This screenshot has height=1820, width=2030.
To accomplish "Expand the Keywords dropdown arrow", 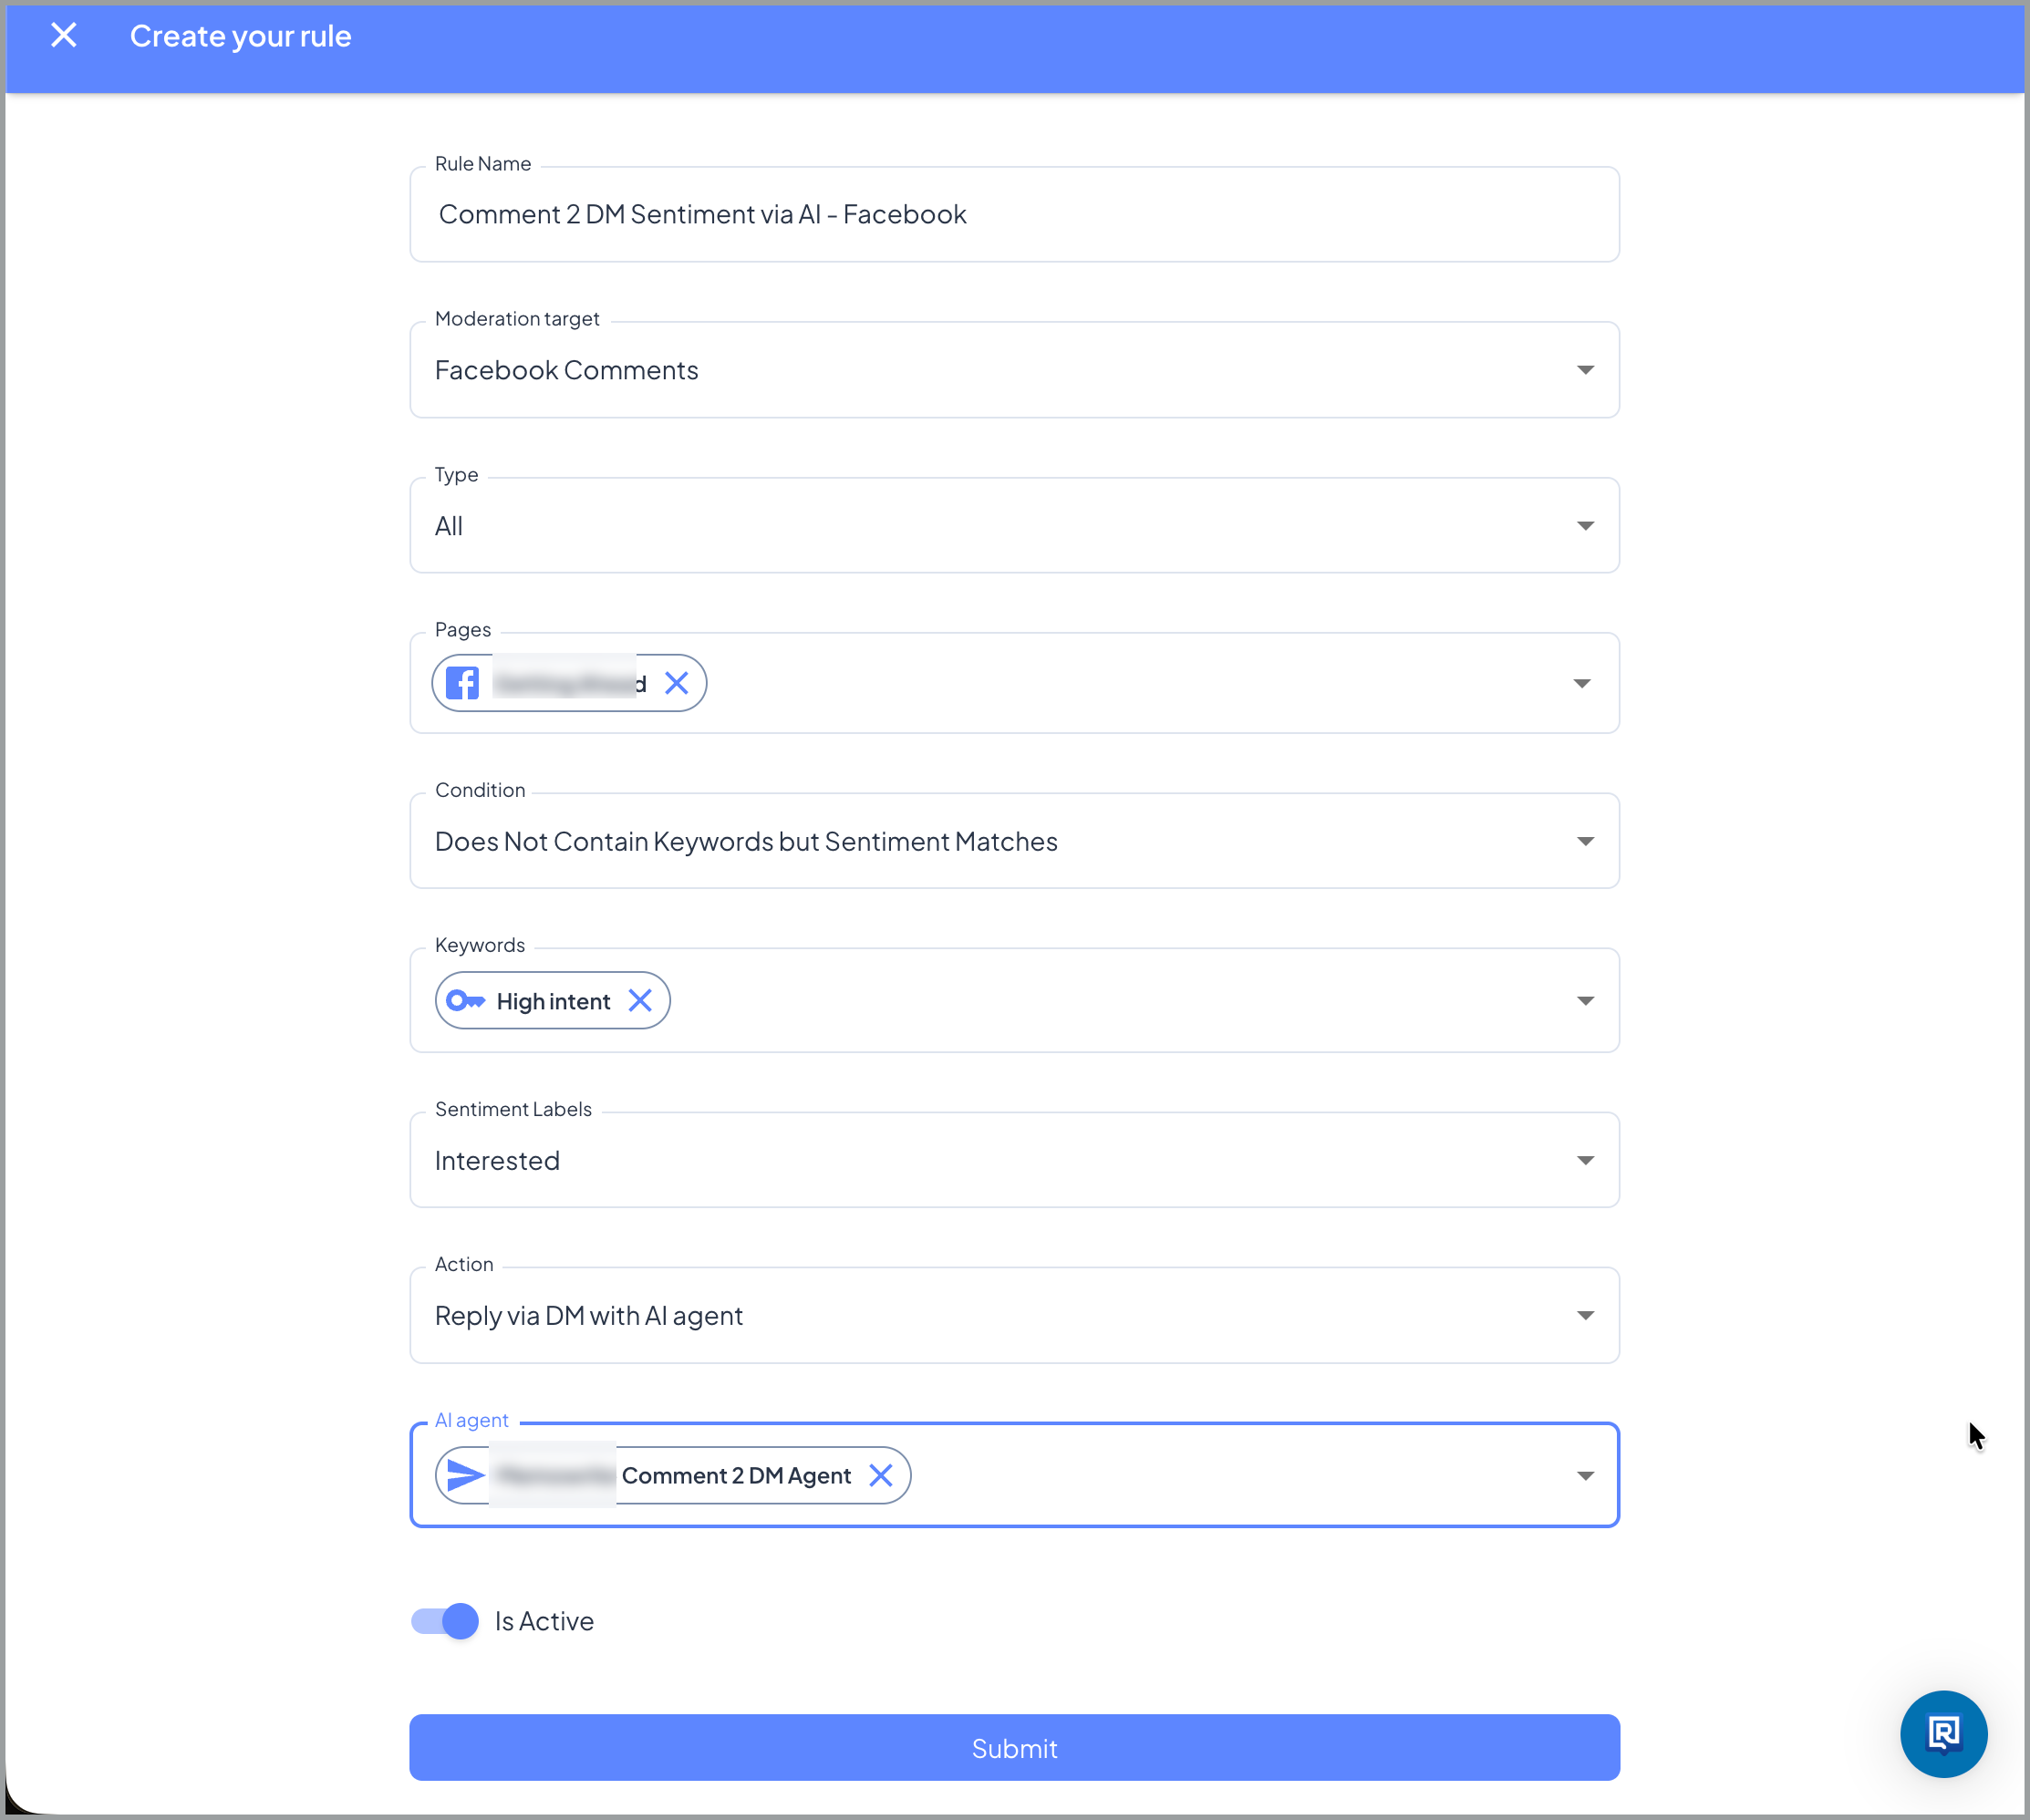I will click(x=1585, y=1001).
